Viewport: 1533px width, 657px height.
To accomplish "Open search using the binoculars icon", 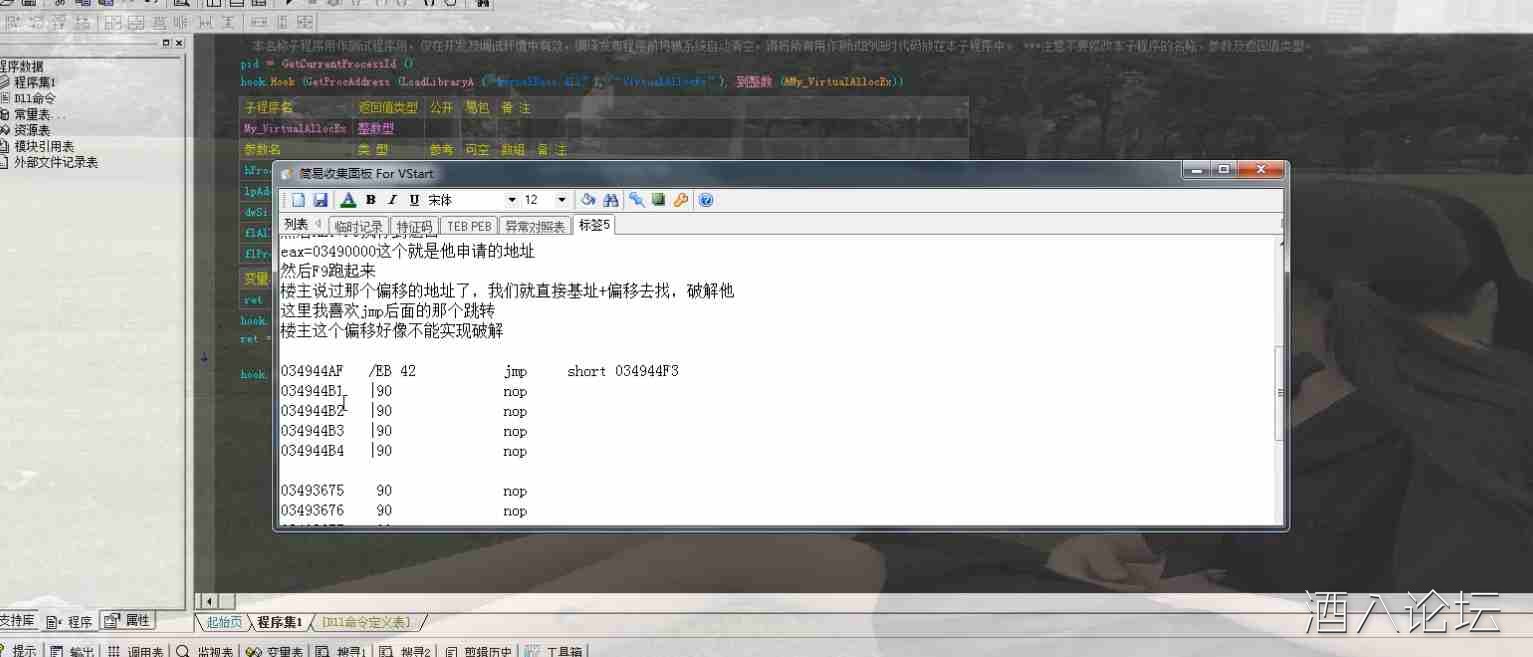I will coord(611,200).
